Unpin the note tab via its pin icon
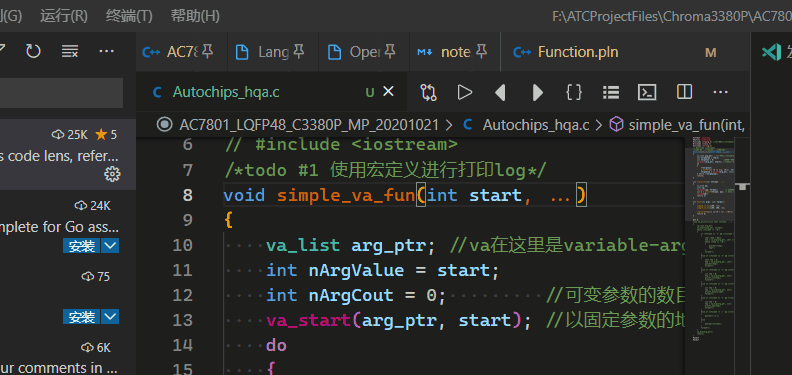 click(x=481, y=51)
